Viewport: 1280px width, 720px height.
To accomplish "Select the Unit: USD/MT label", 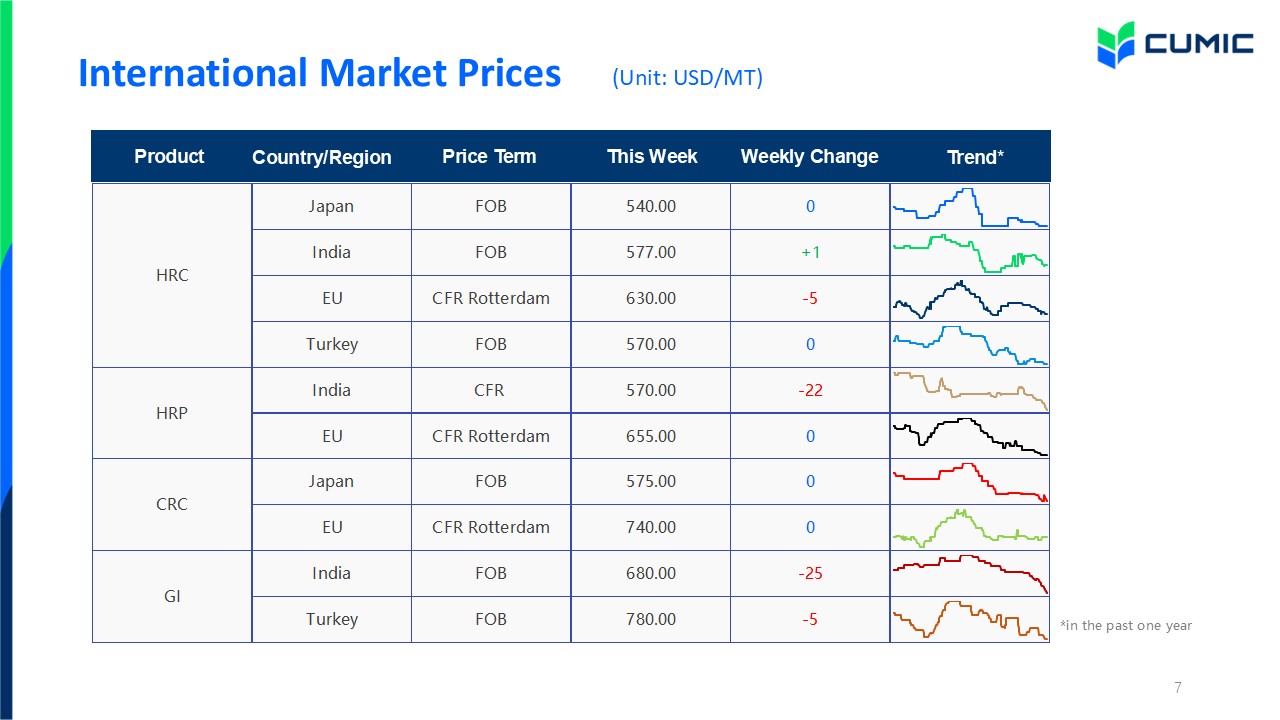I will (688, 78).
